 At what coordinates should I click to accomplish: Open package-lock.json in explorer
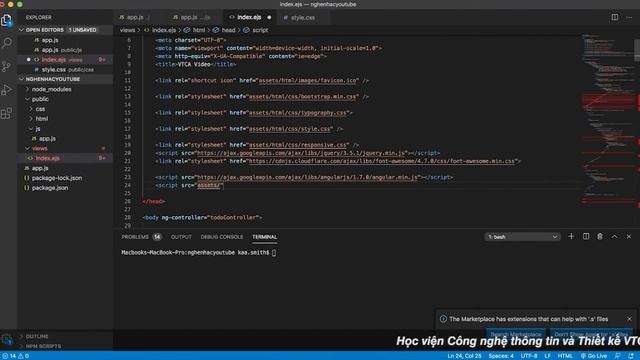(57, 178)
